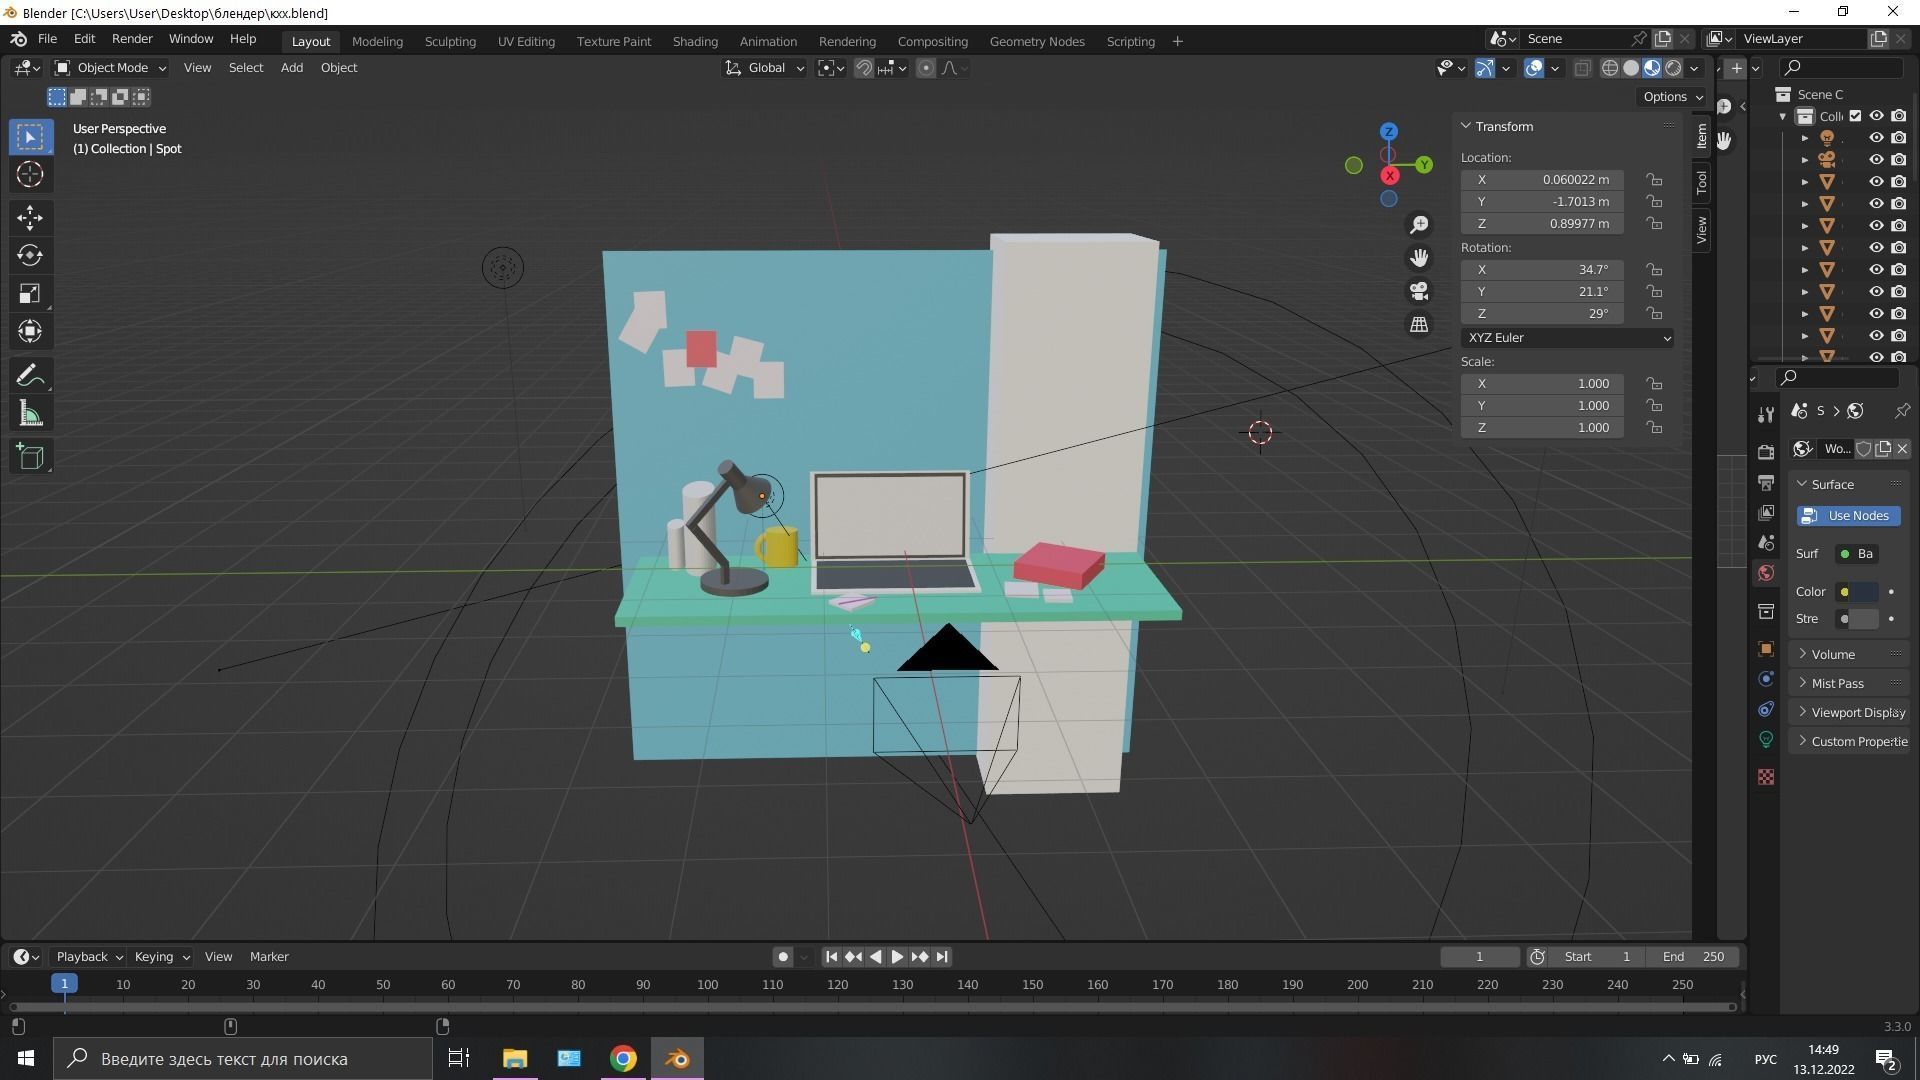Open the XYZ Euler rotation mode dropdown
Viewport: 1920px width, 1080px height.
pyautogui.click(x=1567, y=338)
